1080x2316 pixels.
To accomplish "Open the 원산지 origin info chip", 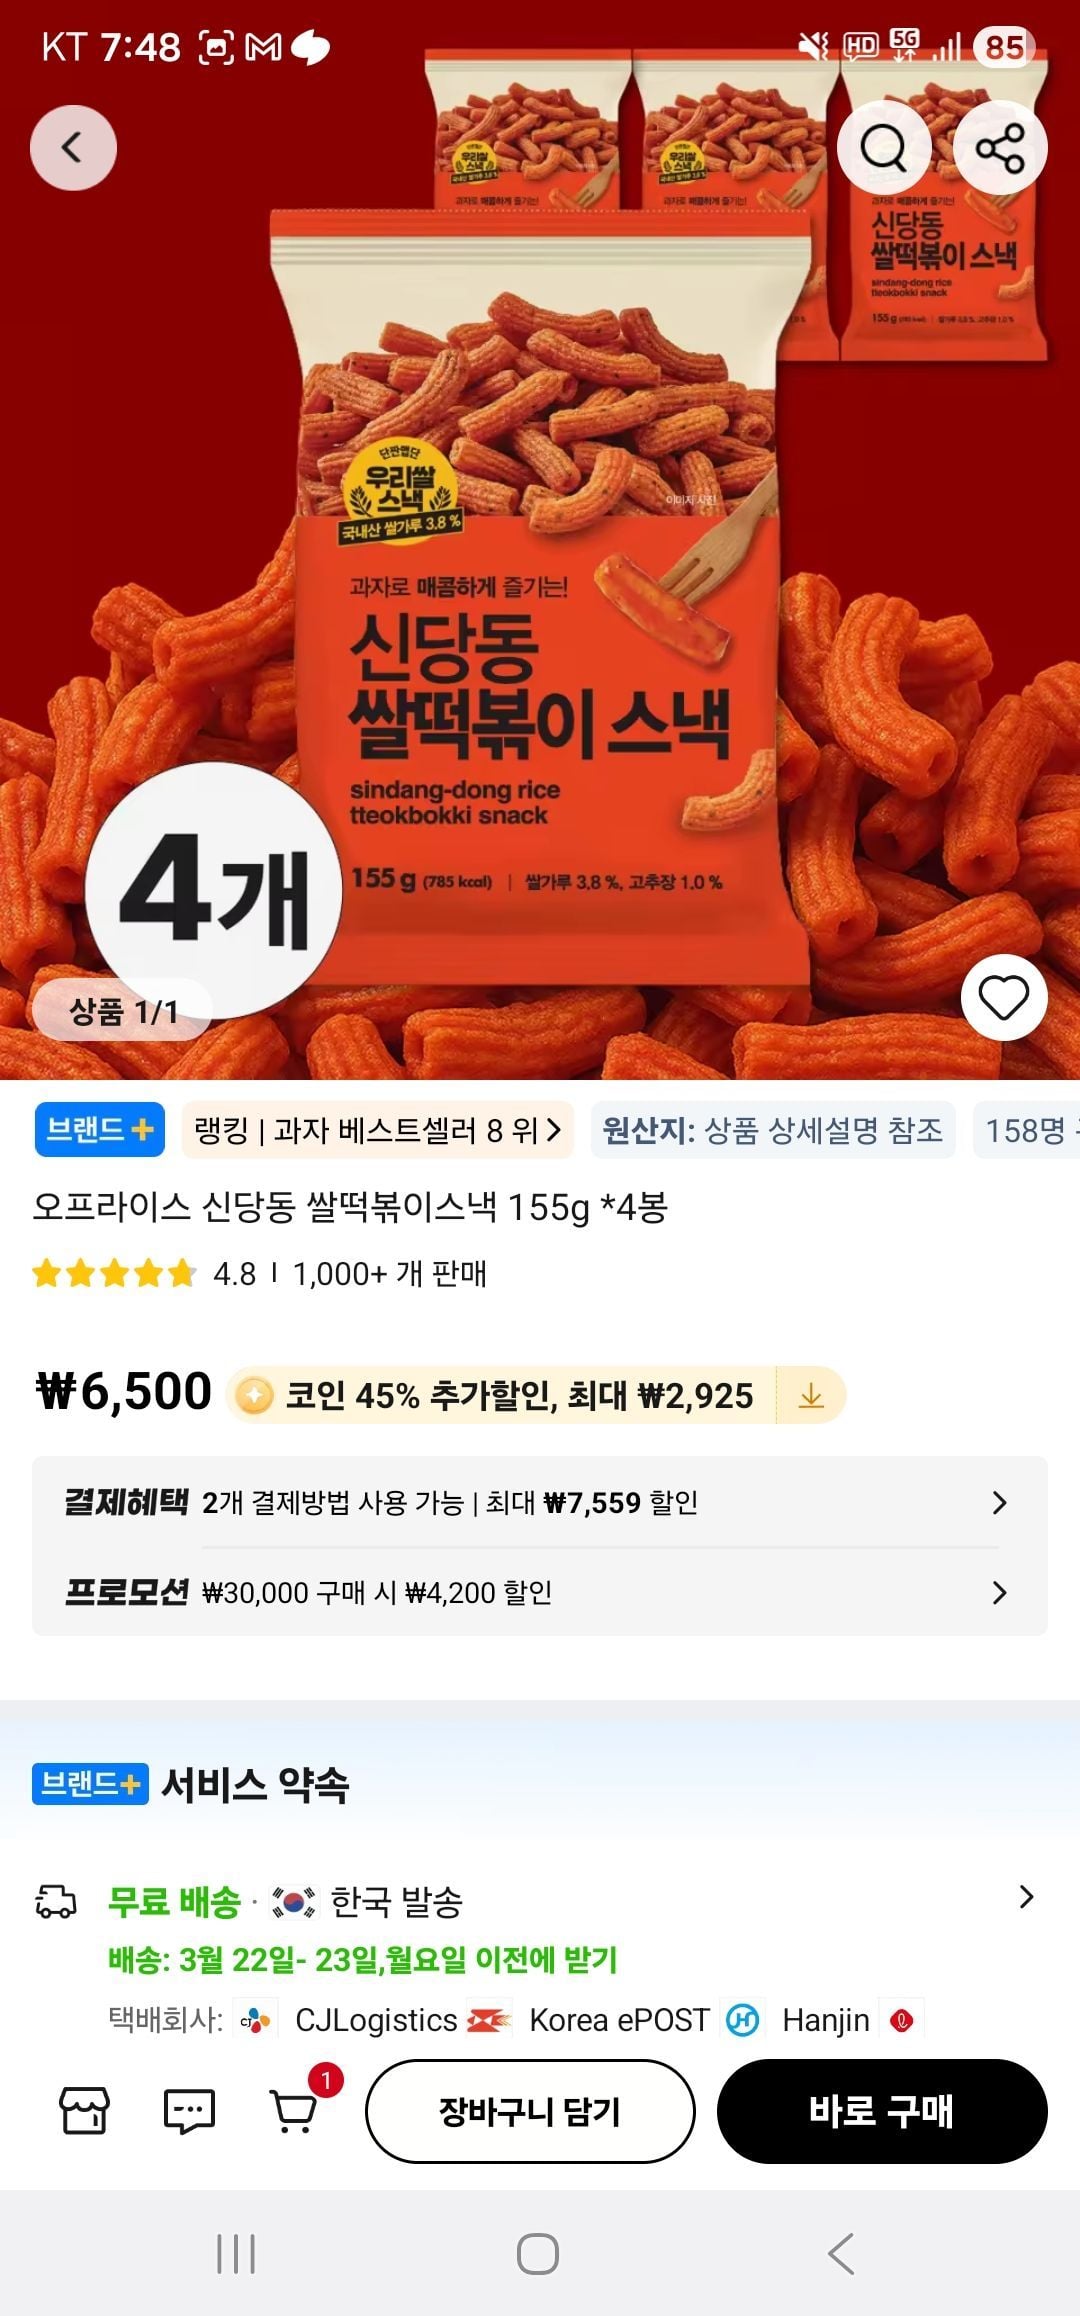I will (773, 1130).
